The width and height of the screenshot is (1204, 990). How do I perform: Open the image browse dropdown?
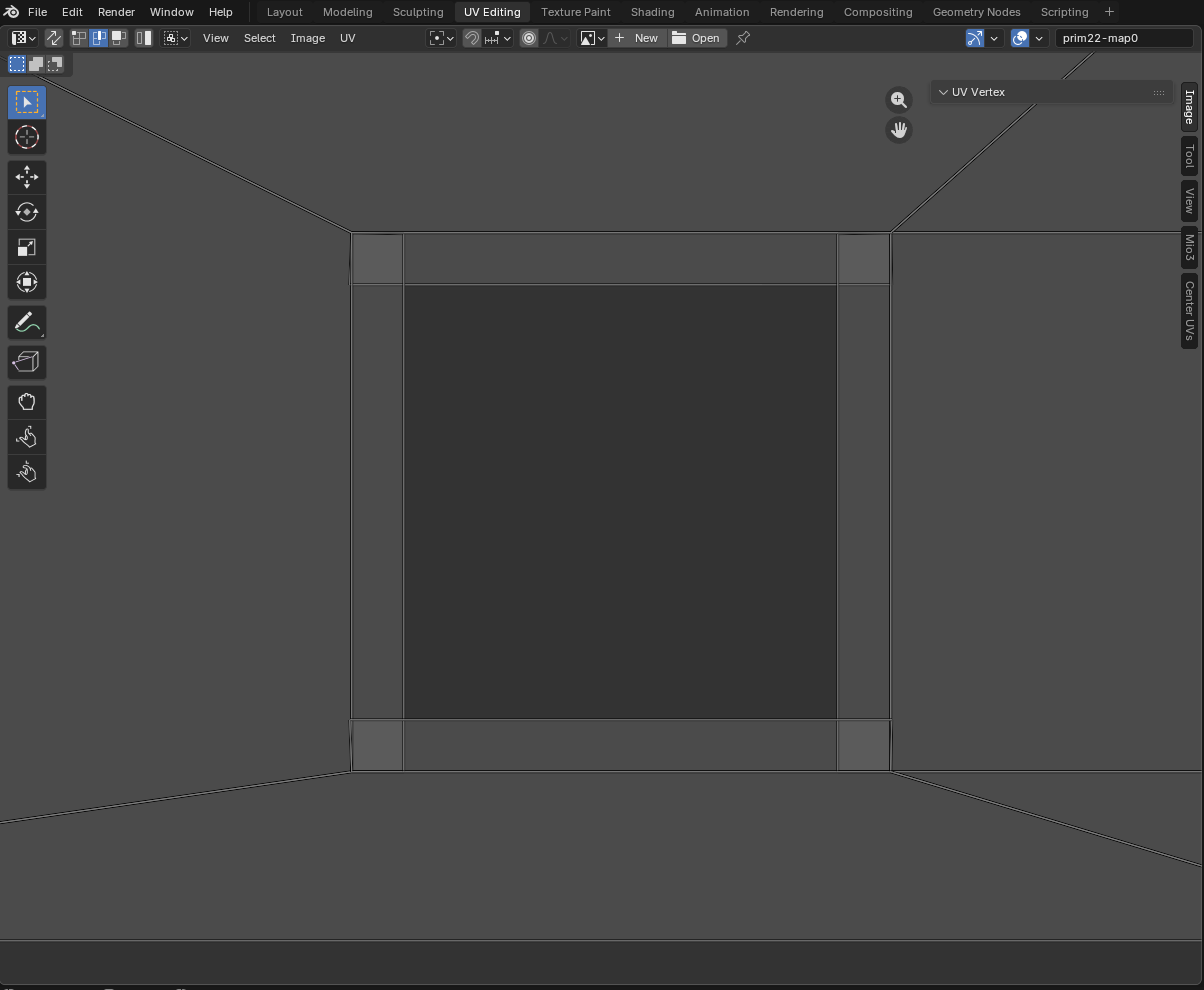click(x=592, y=38)
